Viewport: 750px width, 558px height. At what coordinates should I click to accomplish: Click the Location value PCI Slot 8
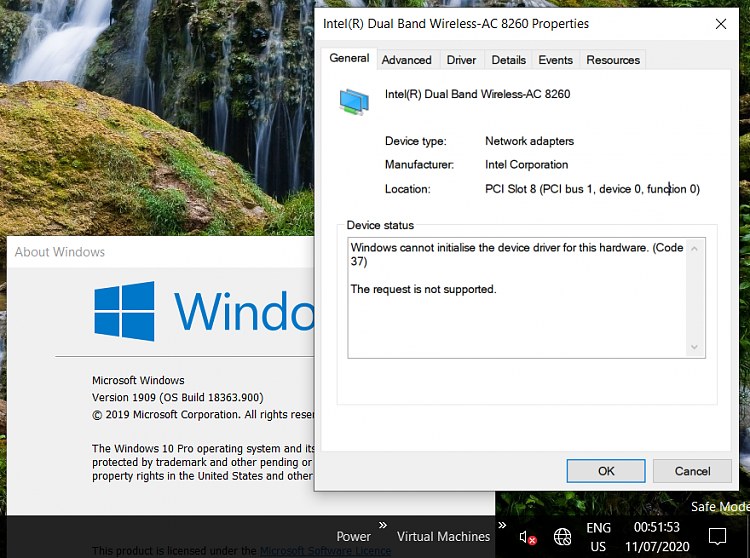click(x=592, y=189)
